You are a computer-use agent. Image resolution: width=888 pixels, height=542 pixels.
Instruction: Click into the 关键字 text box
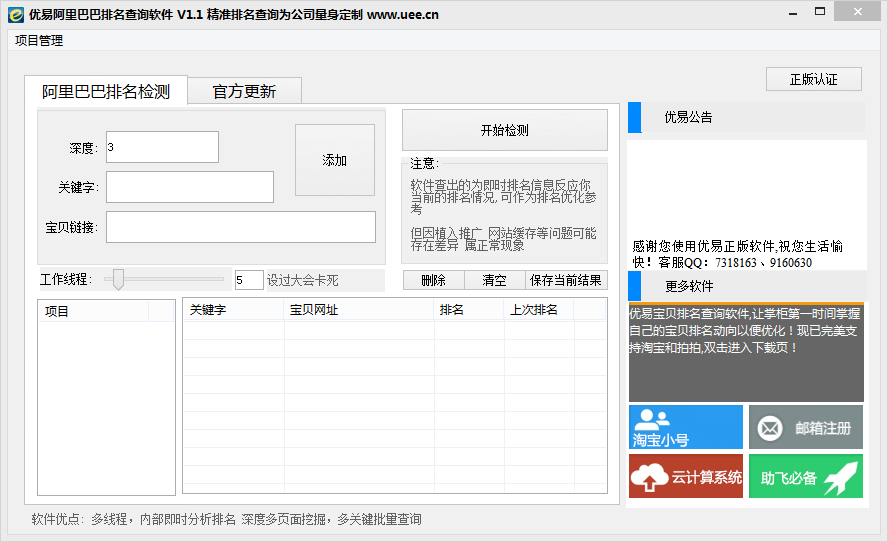pos(190,187)
